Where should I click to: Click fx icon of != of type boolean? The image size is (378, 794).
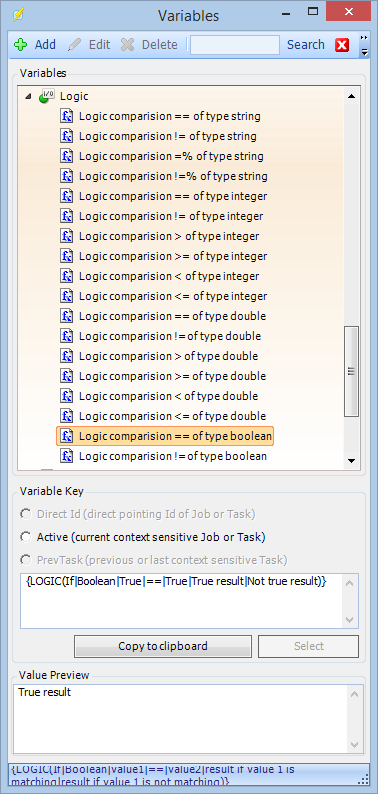[67, 456]
